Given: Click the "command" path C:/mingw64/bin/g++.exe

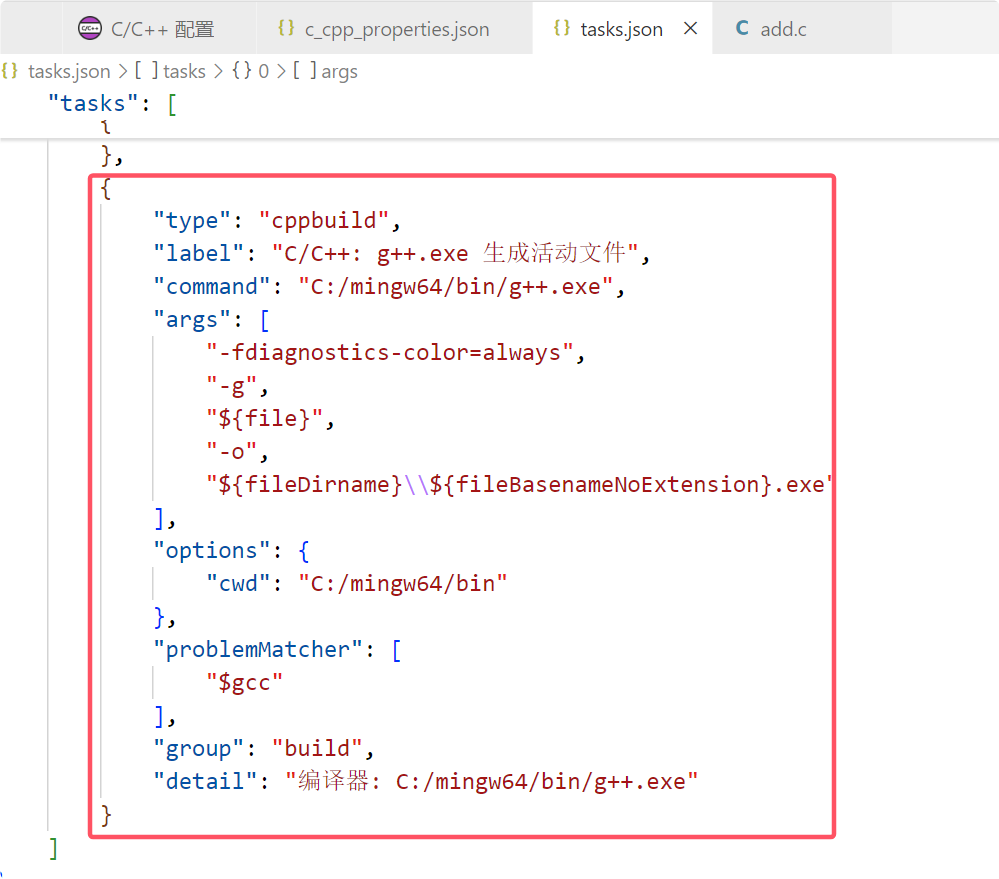Looking at the screenshot, I should point(455,287).
